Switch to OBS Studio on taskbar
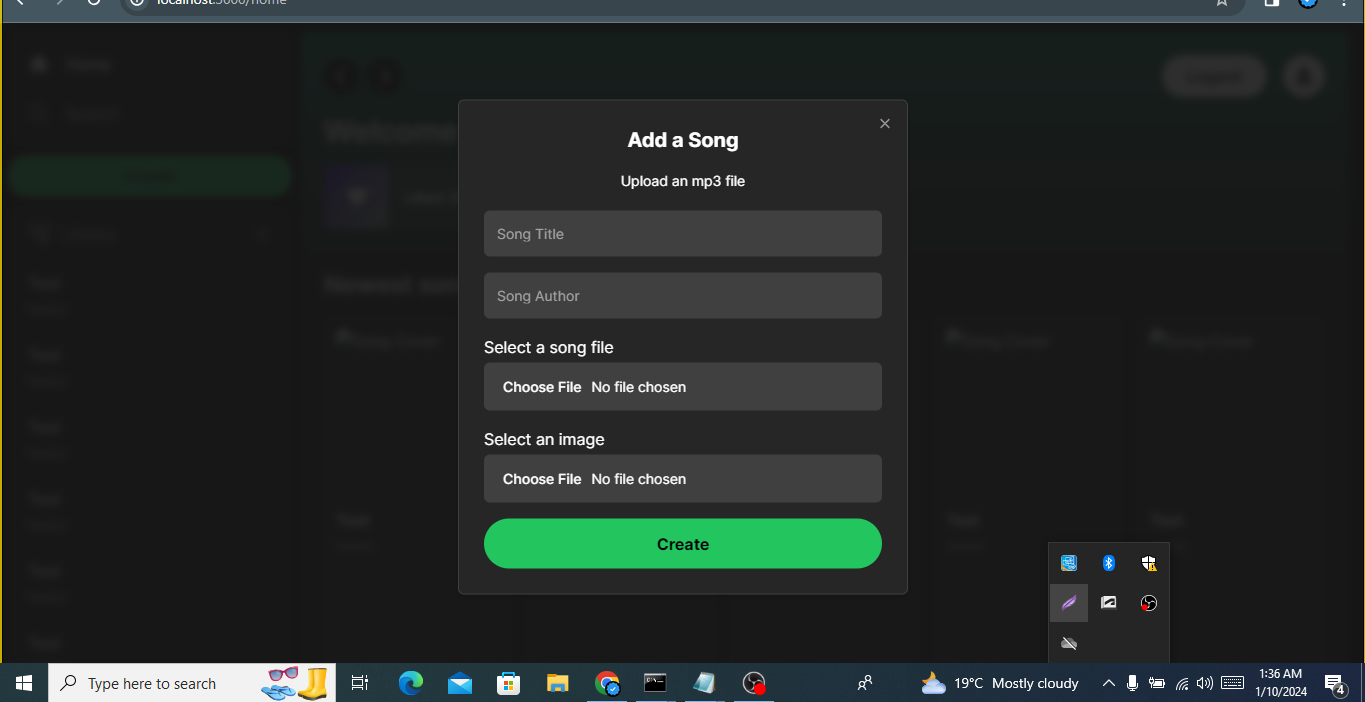The width and height of the screenshot is (1365, 702). click(754, 683)
